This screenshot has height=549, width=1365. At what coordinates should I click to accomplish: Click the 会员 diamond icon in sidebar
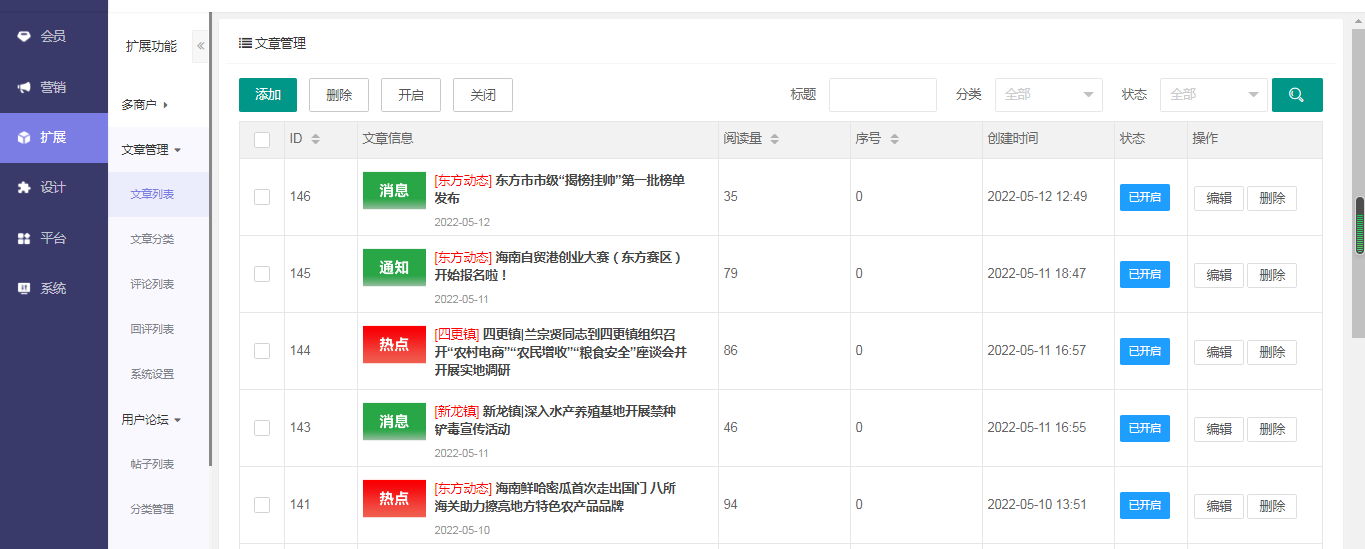(24, 36)
